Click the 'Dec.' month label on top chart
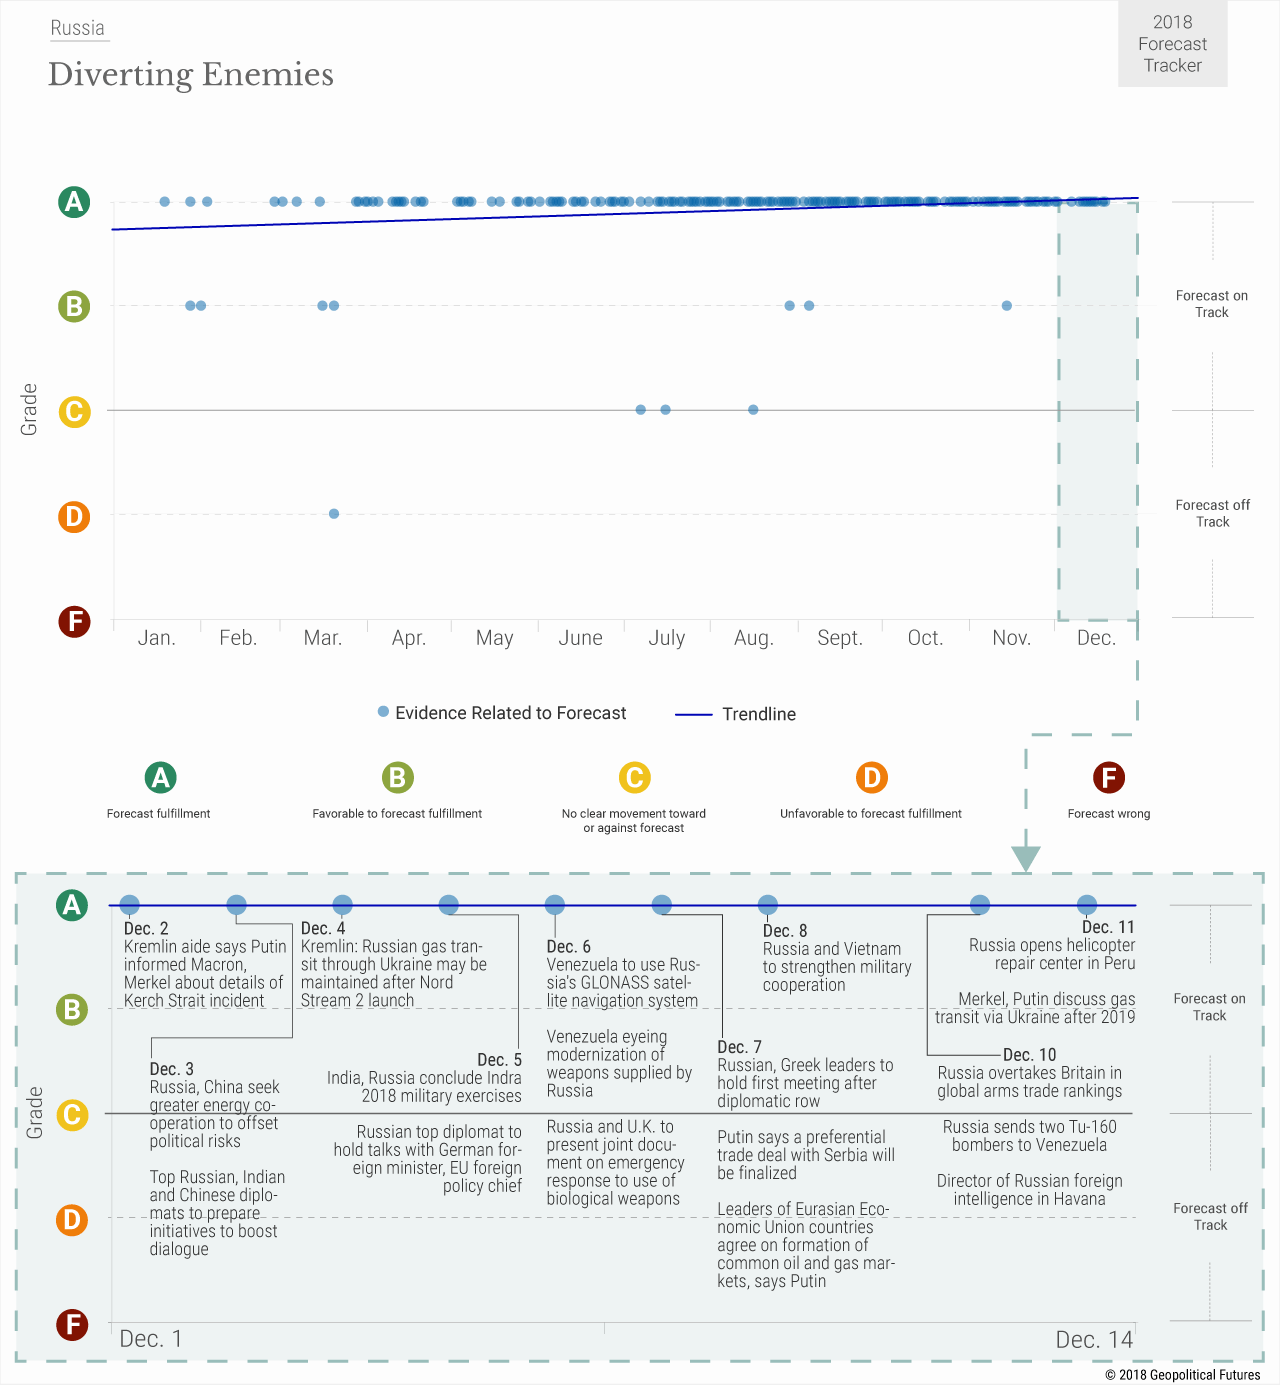Image resolution: width=1280 pixels, height=1385 pixels. [x=1096, y=638]
